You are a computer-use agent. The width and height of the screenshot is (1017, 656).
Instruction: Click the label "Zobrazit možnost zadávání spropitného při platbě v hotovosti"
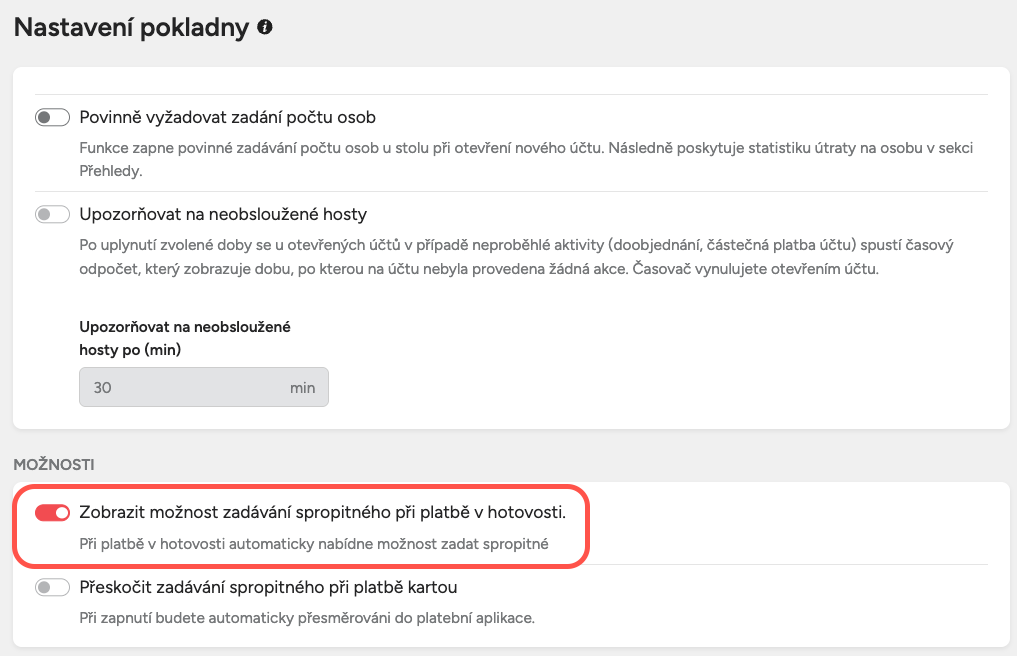(322, 513)
